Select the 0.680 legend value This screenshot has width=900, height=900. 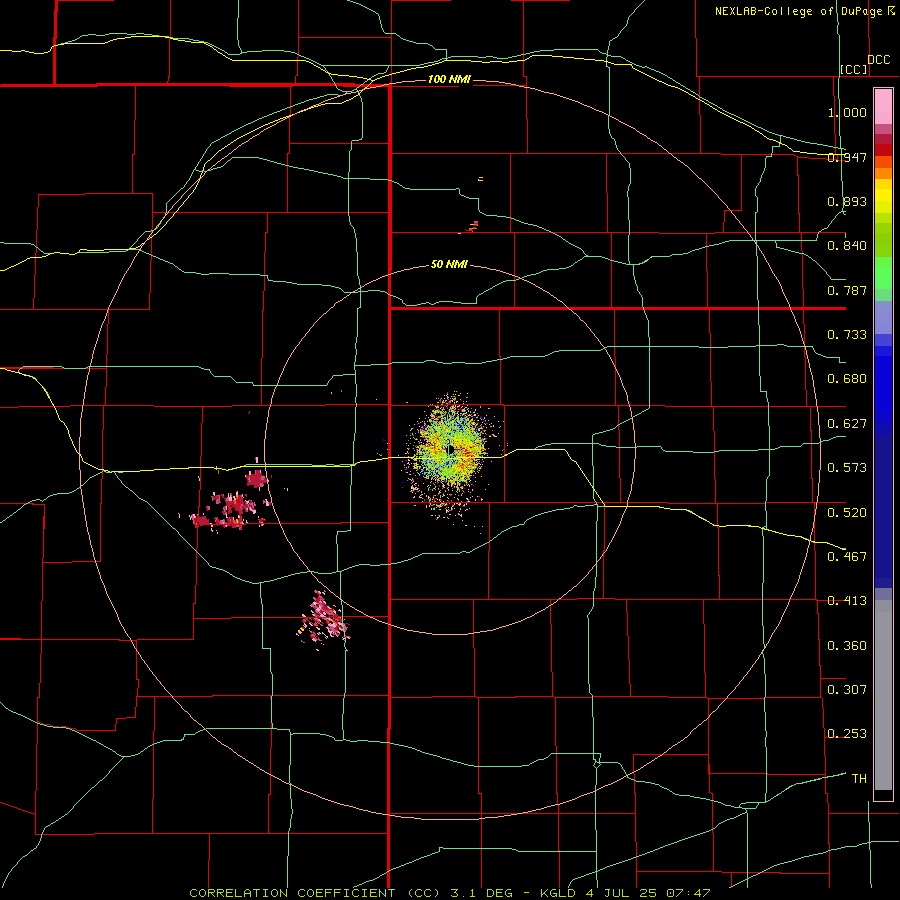click(847, 379)
